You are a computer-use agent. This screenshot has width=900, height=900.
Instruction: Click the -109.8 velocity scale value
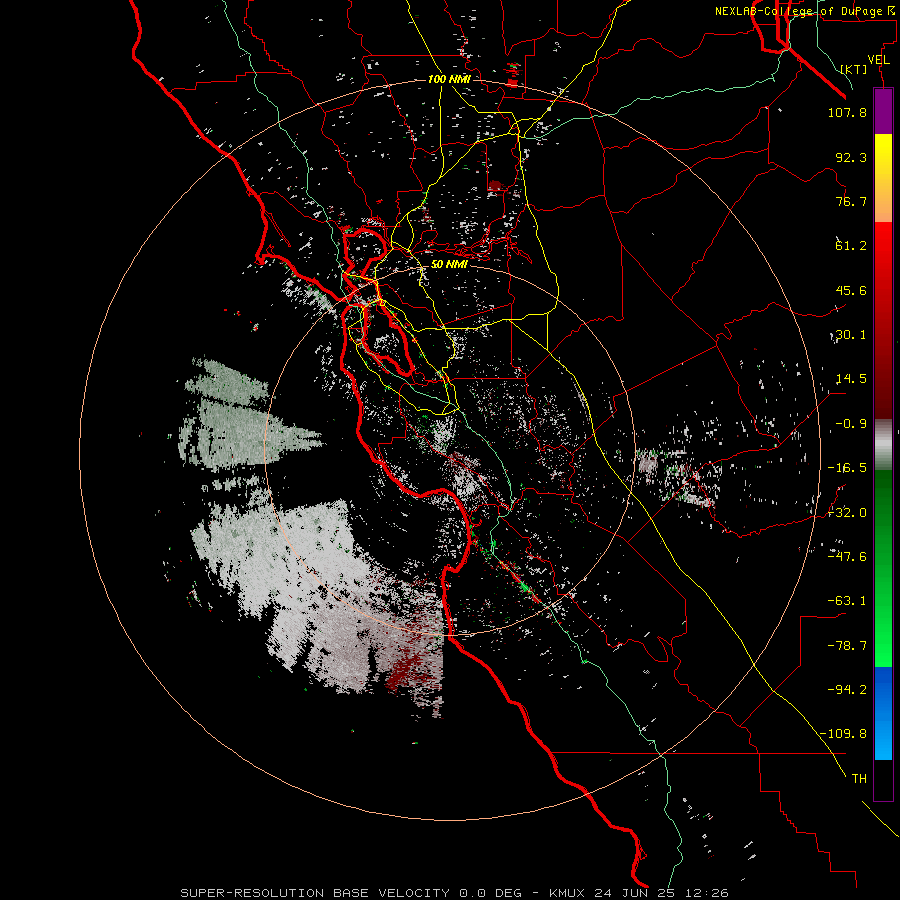pos(843,734)
